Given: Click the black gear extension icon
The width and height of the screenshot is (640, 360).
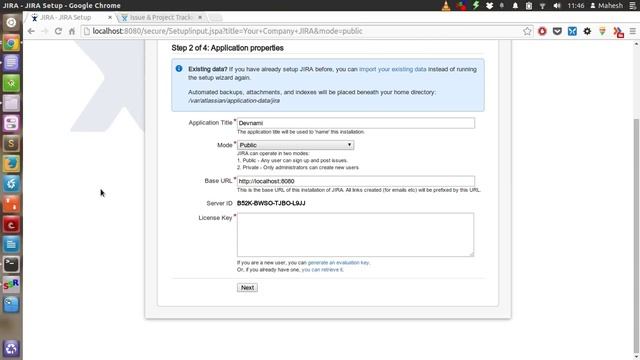Looking at the screenshot, I should (x=587, y=31).
